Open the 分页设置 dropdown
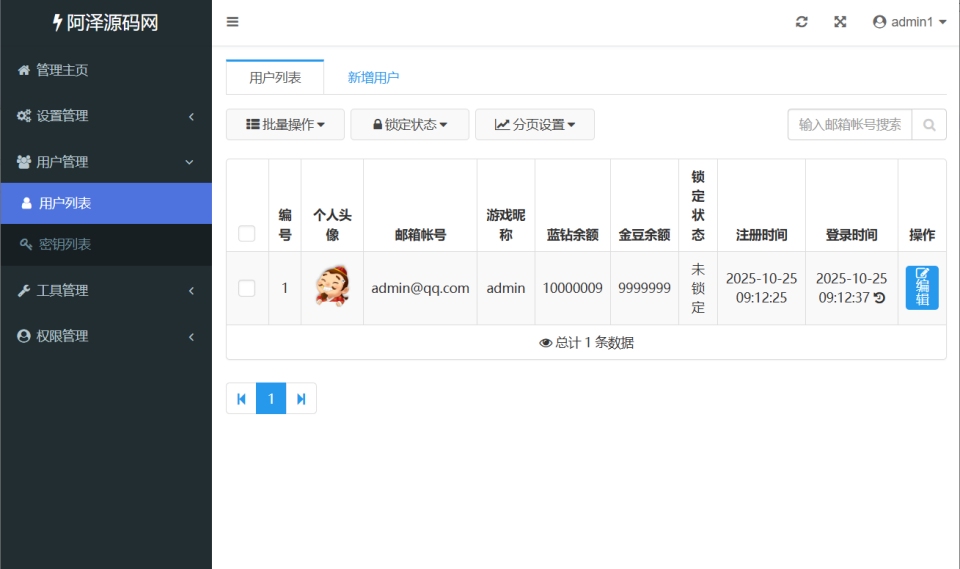Viewport: 960px width, 569px height. (534, 125)
